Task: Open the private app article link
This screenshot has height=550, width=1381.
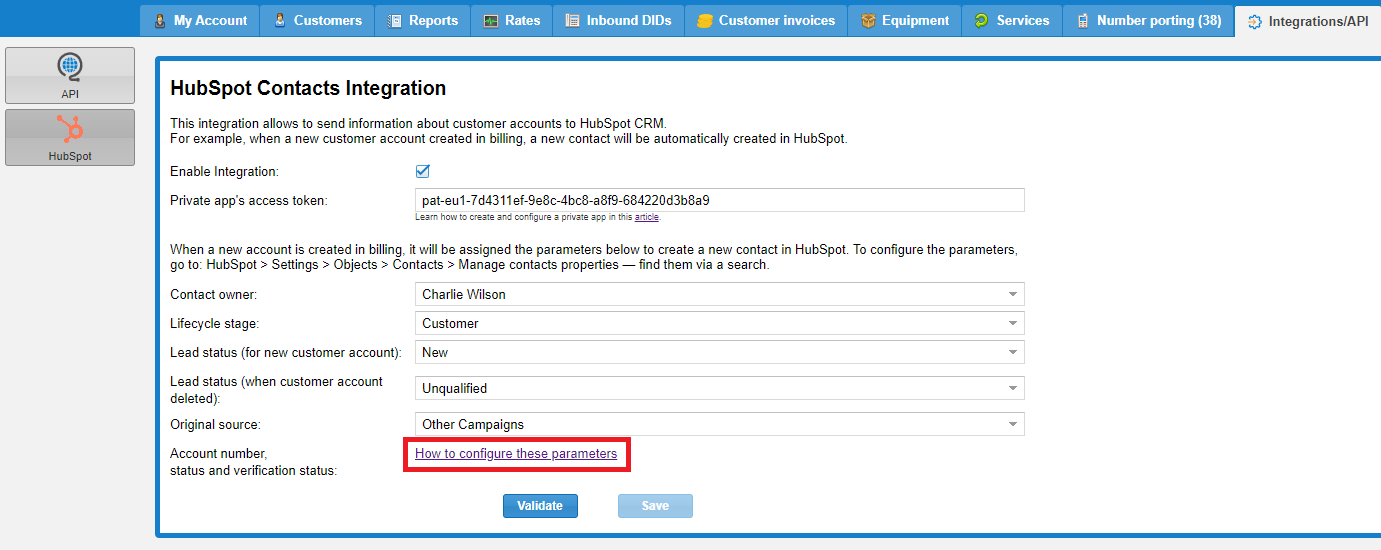Action: click(x=646, y=217)
